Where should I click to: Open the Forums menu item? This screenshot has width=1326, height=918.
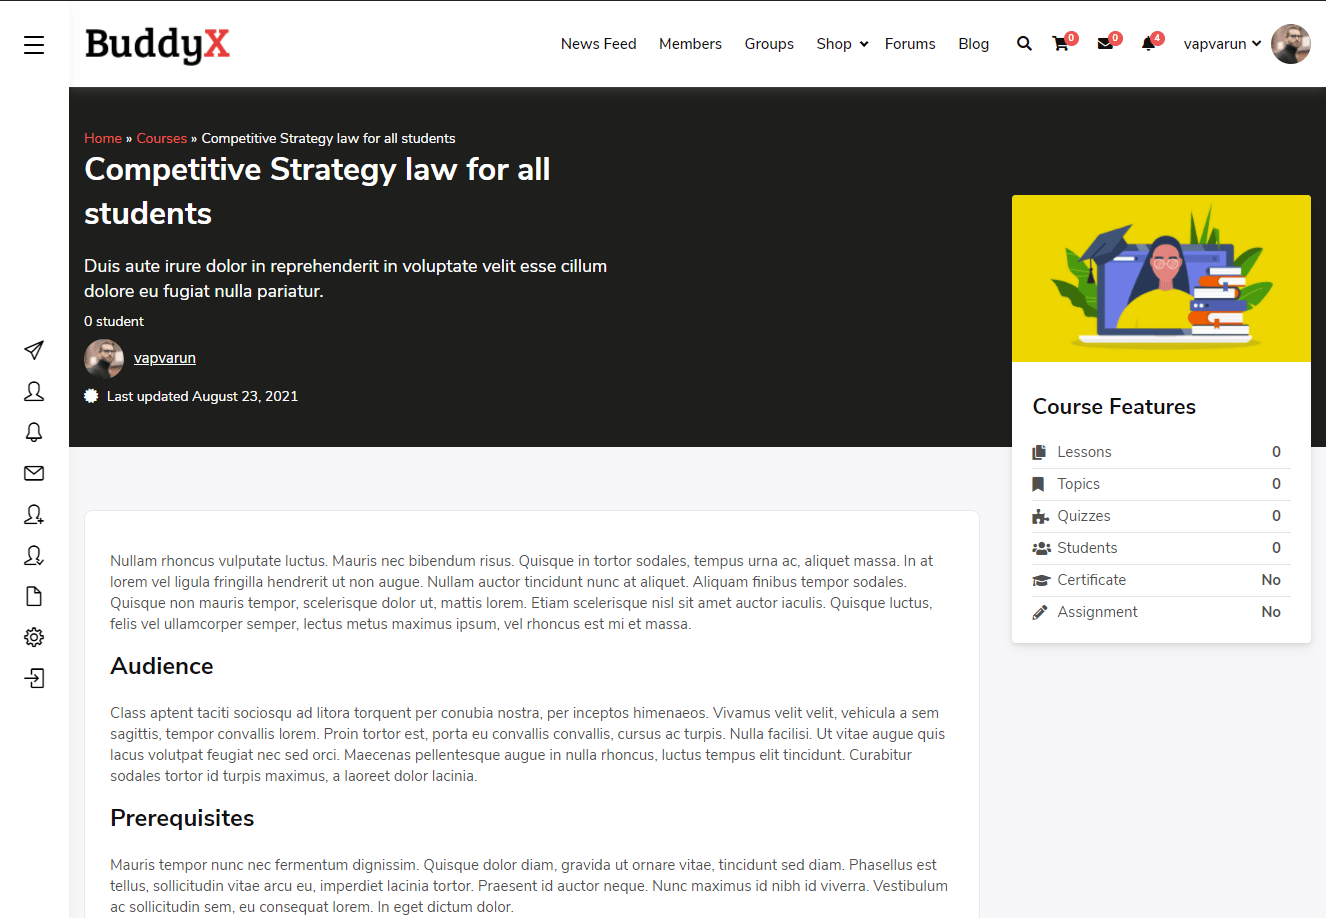coord(910,44)
